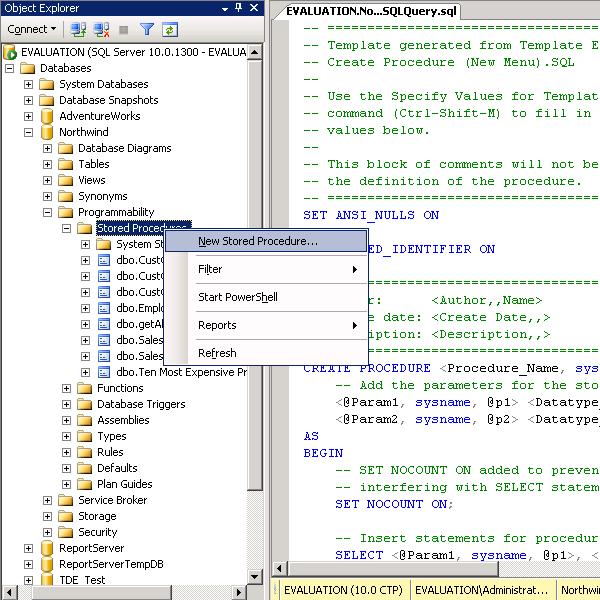Click the Filter funnel icon
The image size is (600, 600).
[x=147, y=29]
